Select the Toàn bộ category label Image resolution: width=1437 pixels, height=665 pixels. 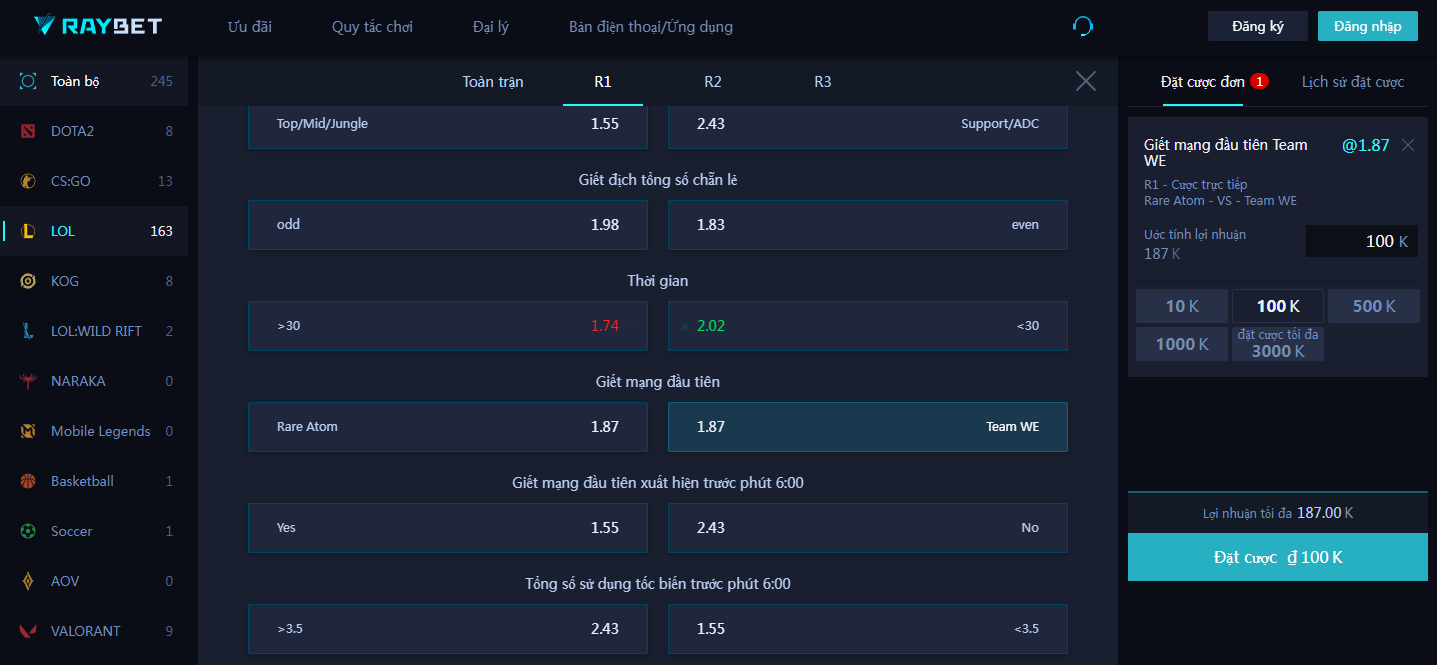[x=75, y=81]
